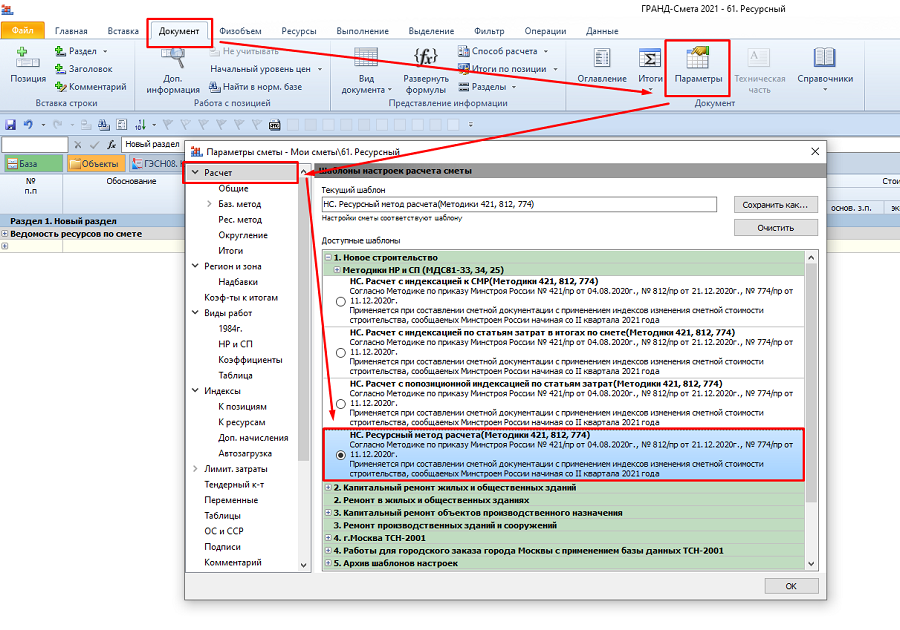The image size is (900, 630).
Task: Click the formula bar fx icon
Action: 111,145
